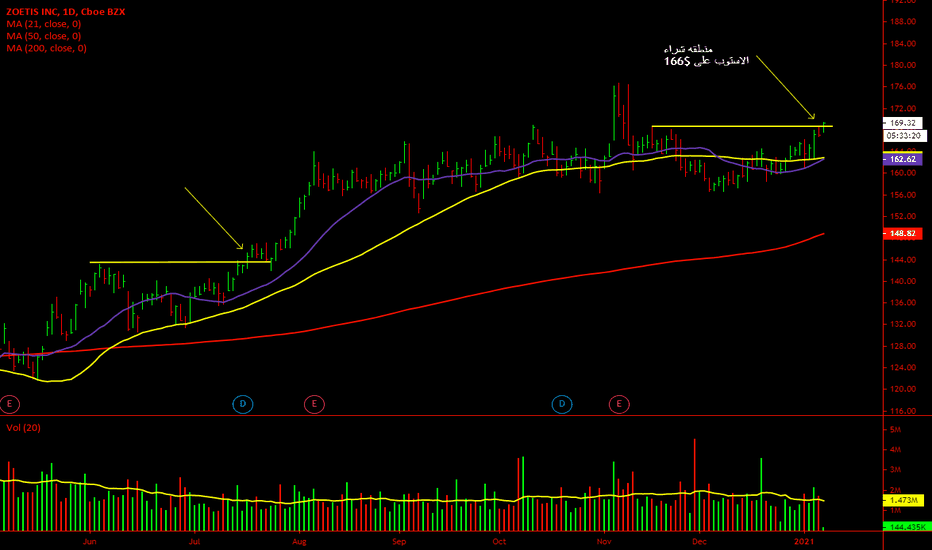Click the 156.00 price scale value
The width and height of the screenshot is (932, 550).
903,194
